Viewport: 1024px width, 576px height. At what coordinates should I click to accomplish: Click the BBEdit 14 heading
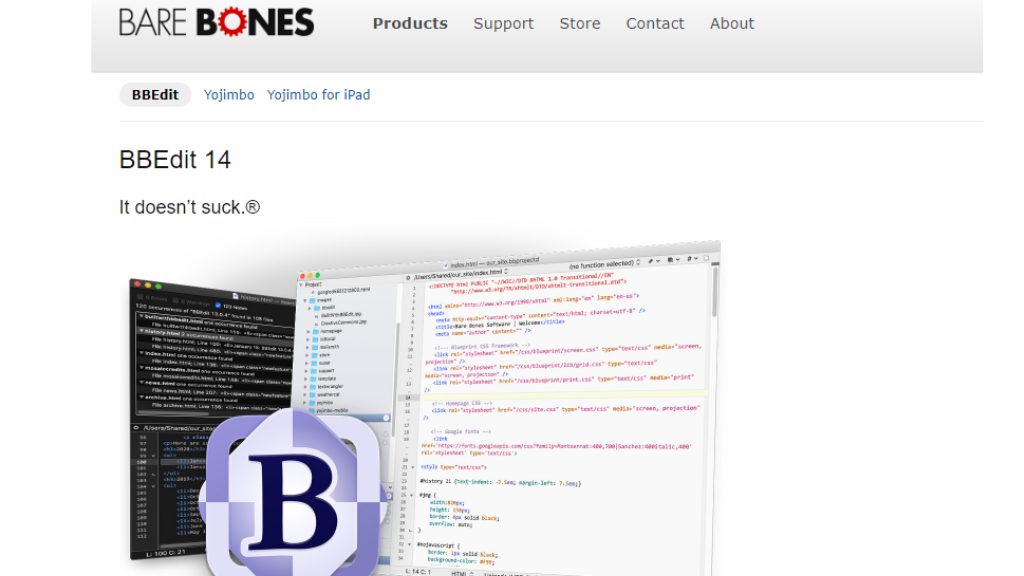175,160
